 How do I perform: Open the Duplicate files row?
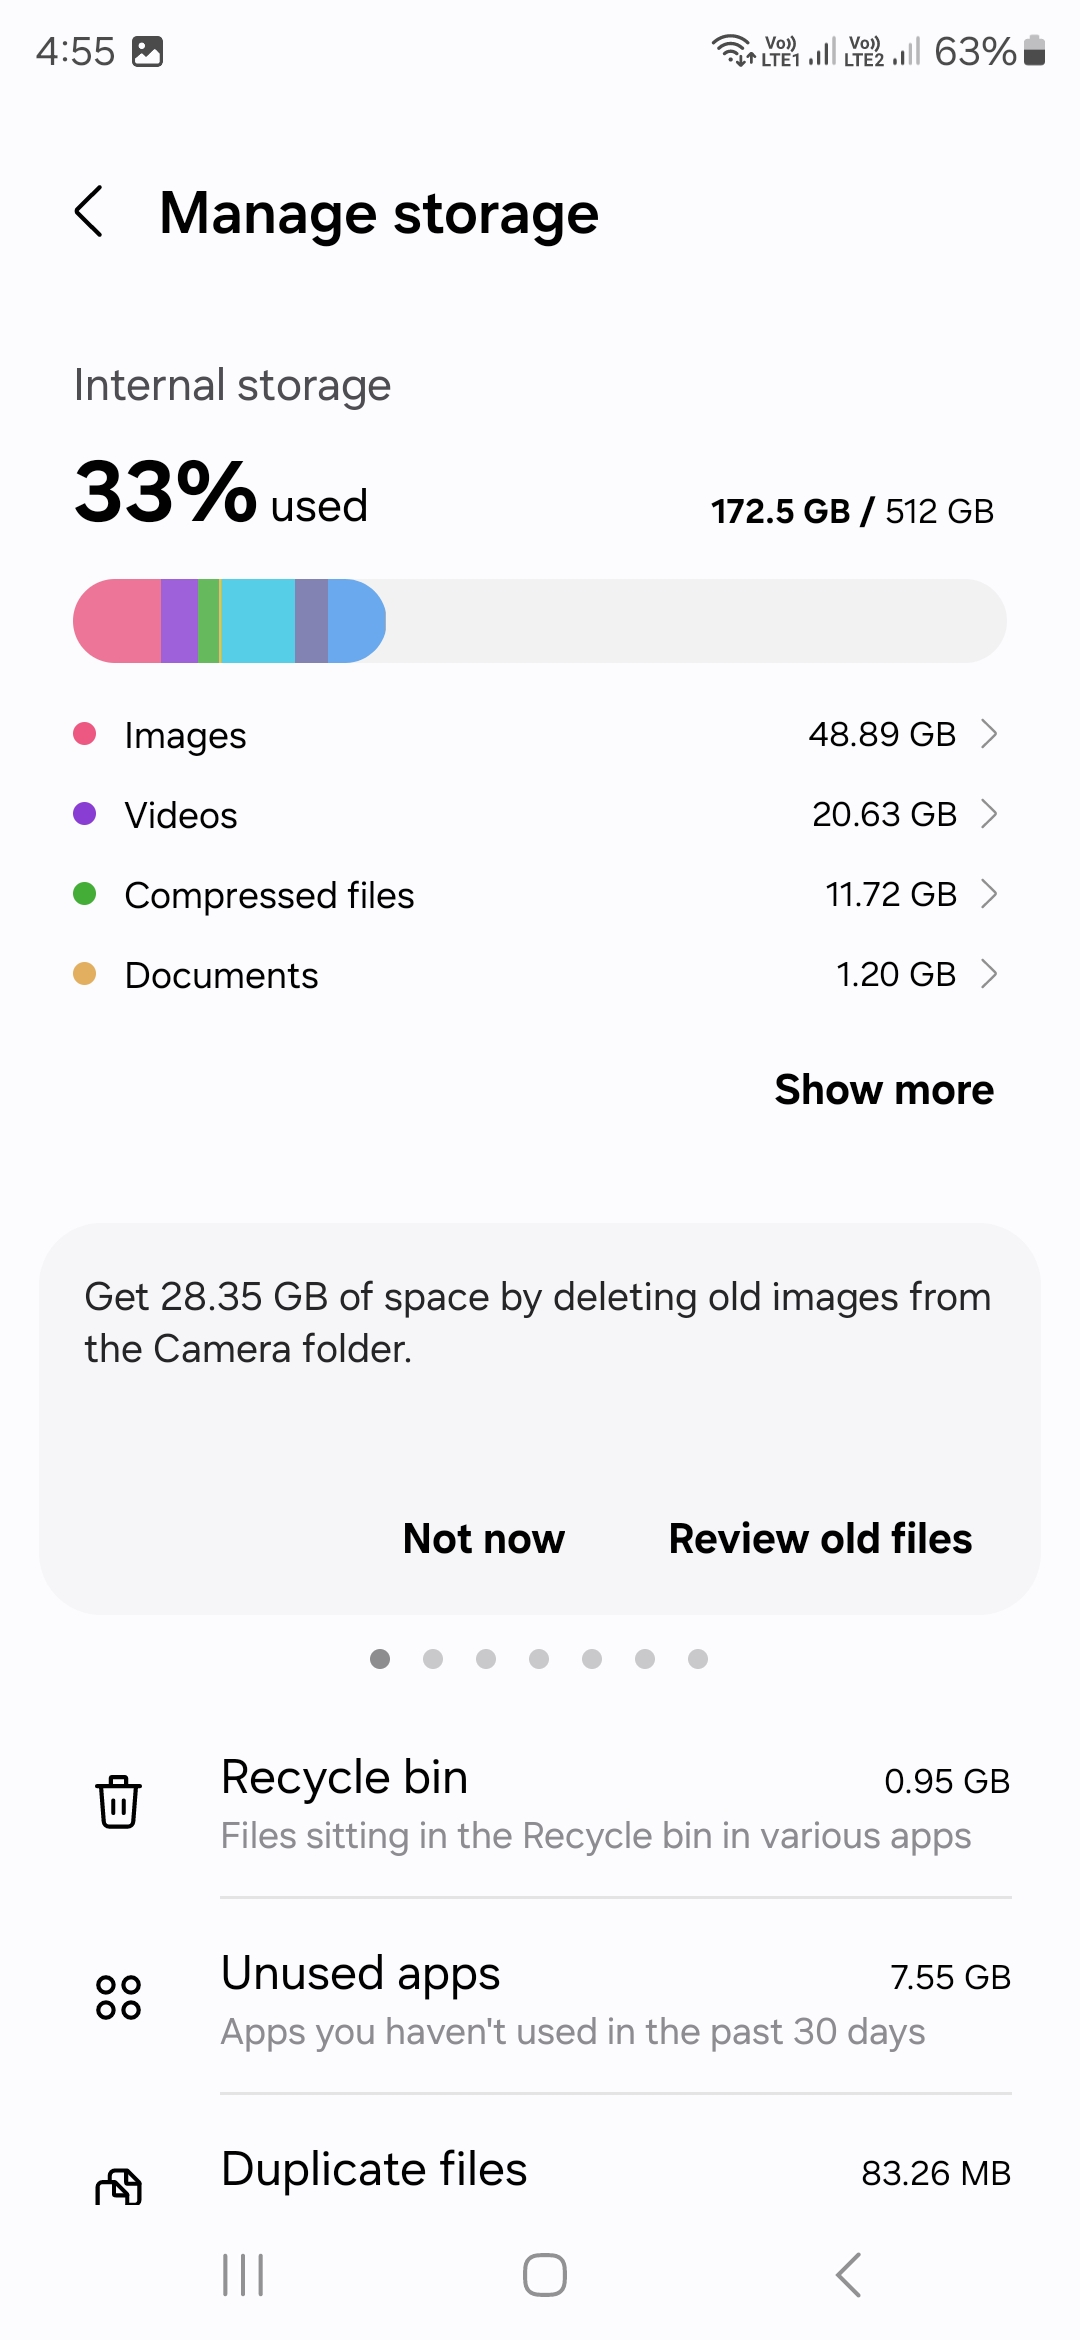pyautogui.click(x=615, y=2172)
